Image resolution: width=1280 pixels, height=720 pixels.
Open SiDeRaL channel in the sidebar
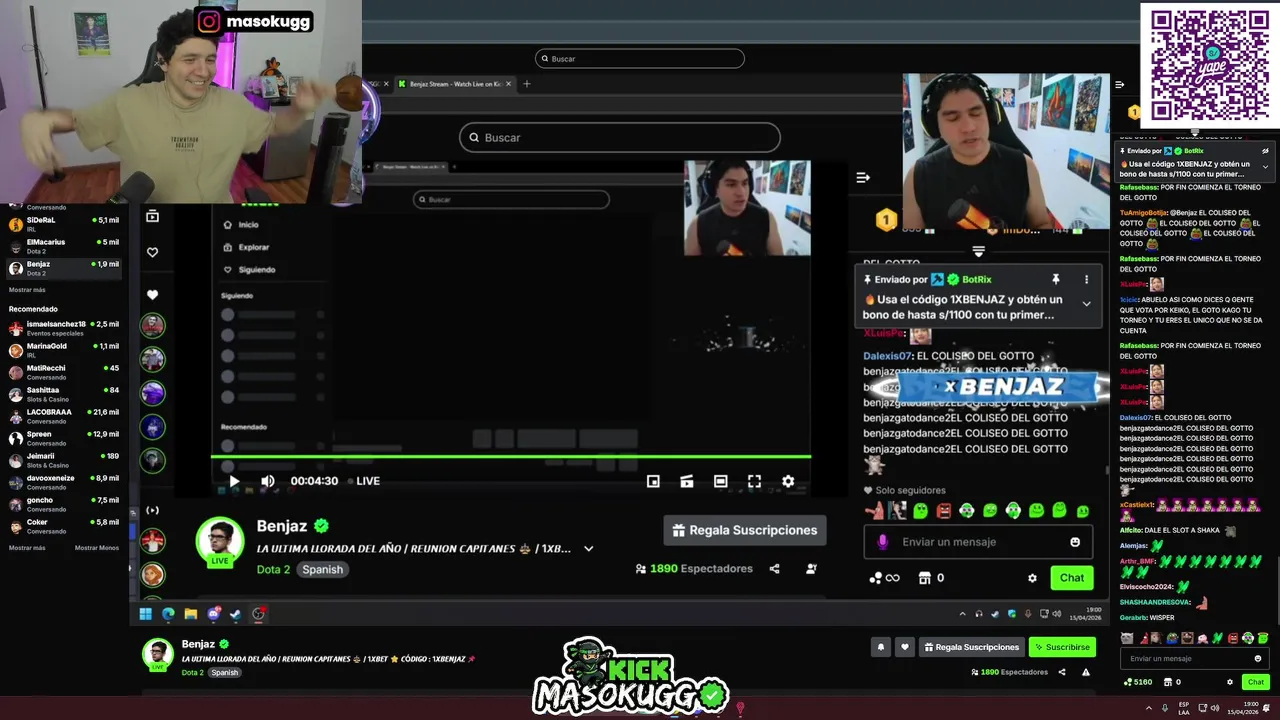pos(65,223)
